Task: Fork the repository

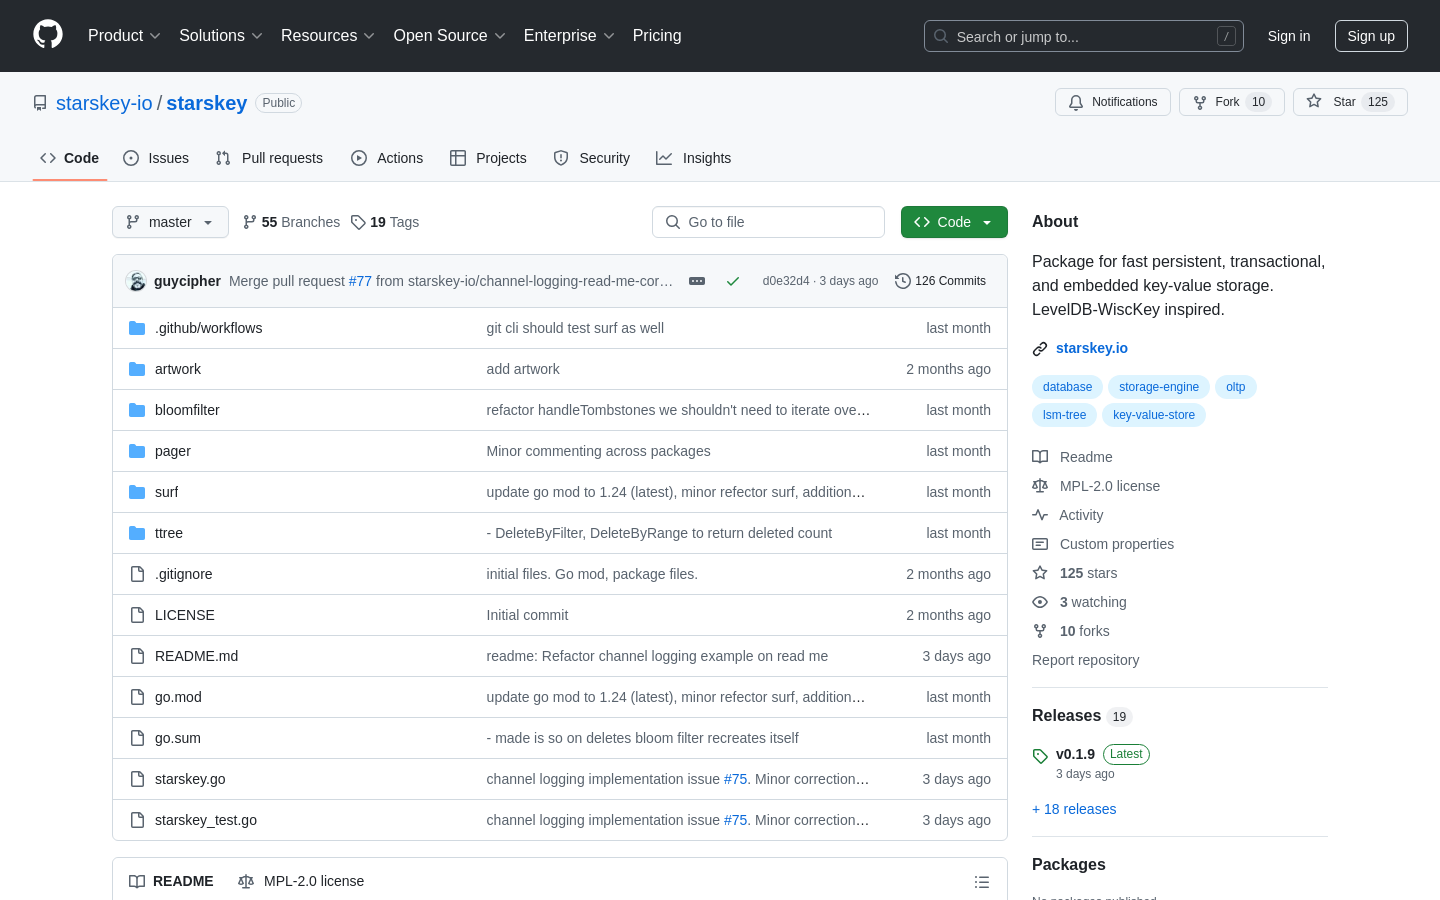Action: [x=1231, y=102]
